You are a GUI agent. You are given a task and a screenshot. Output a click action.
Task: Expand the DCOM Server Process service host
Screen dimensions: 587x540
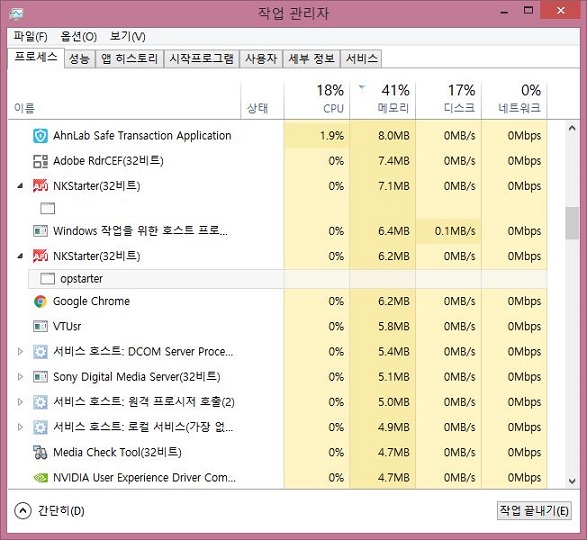coord(20,351)
